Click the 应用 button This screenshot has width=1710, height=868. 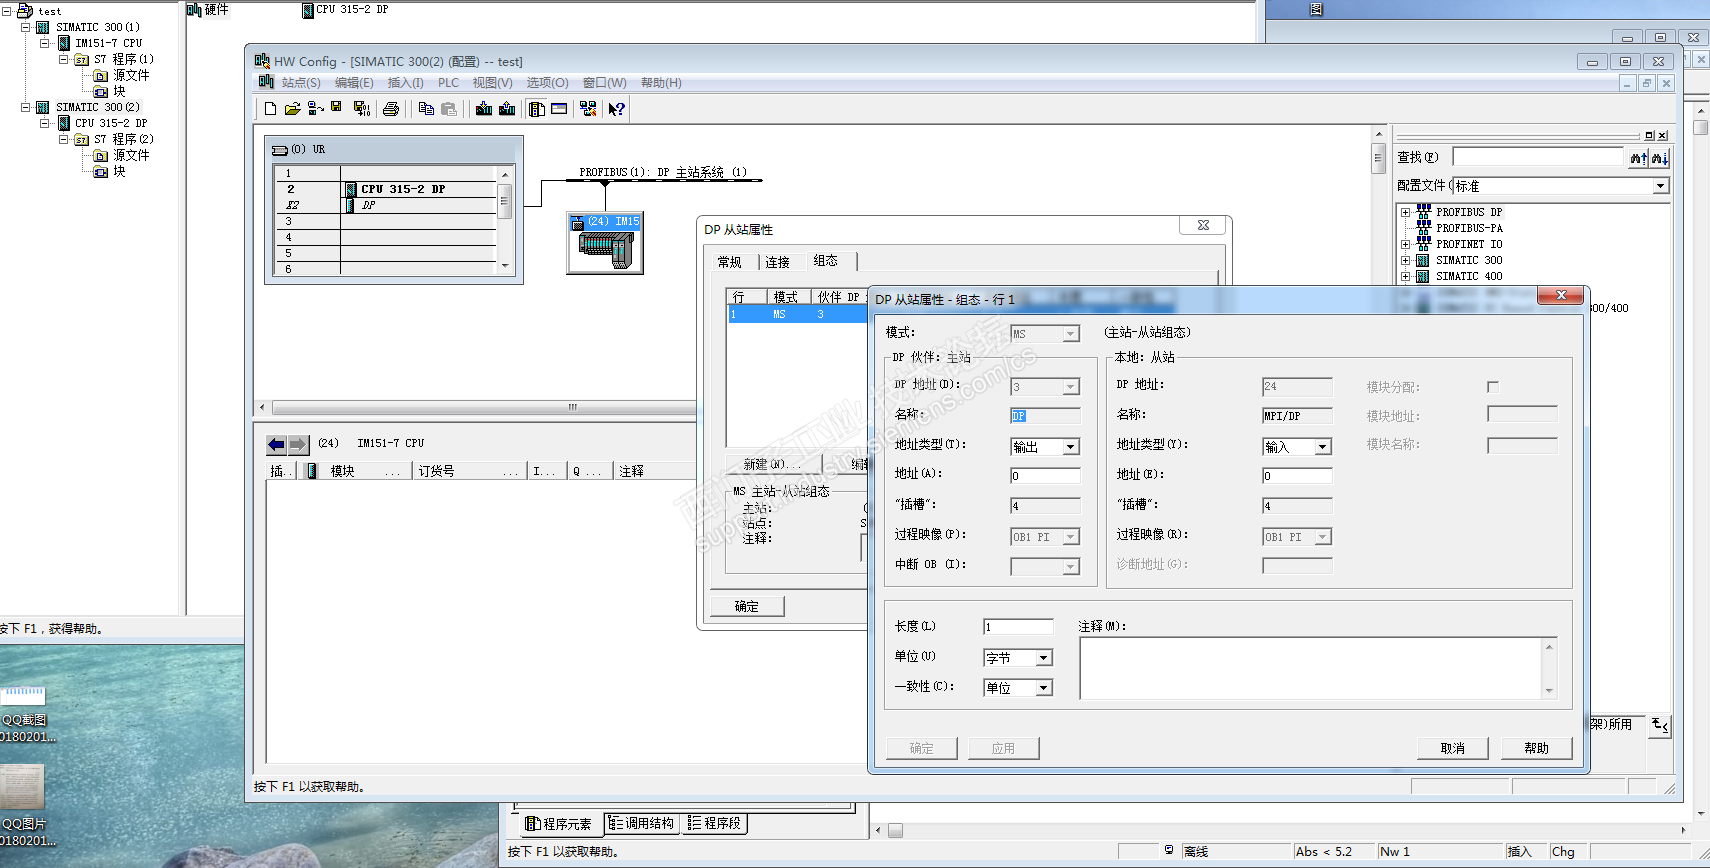1004,748
